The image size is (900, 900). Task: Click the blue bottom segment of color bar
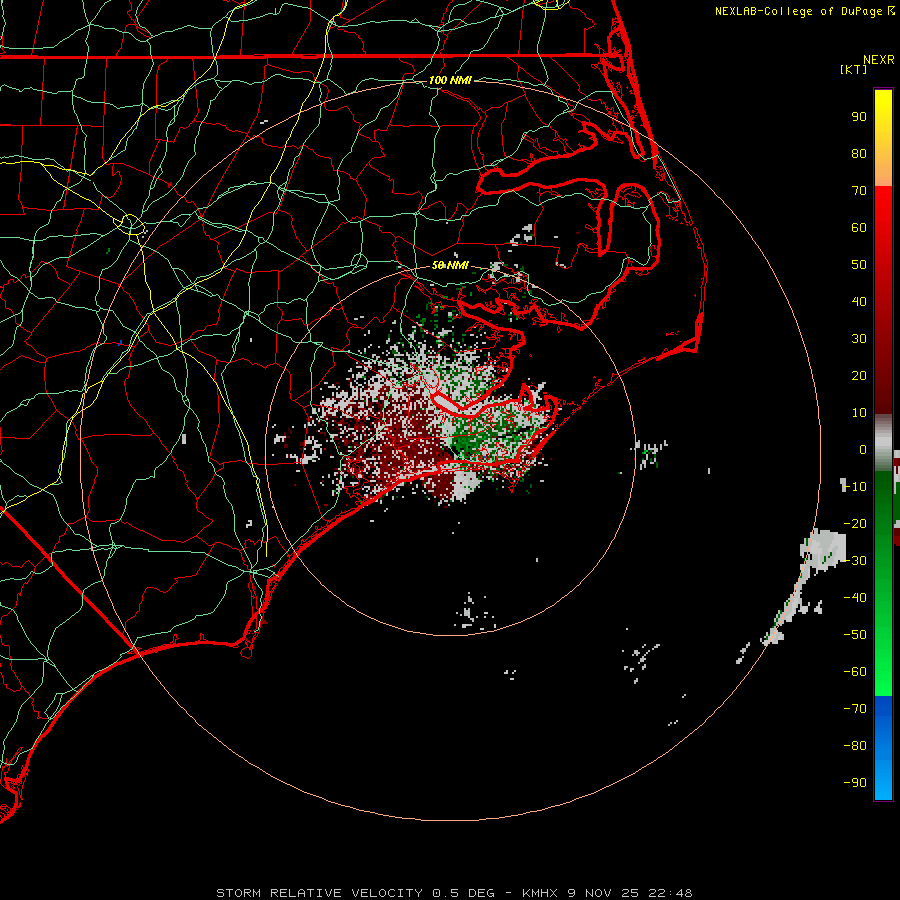click(883, 747)
